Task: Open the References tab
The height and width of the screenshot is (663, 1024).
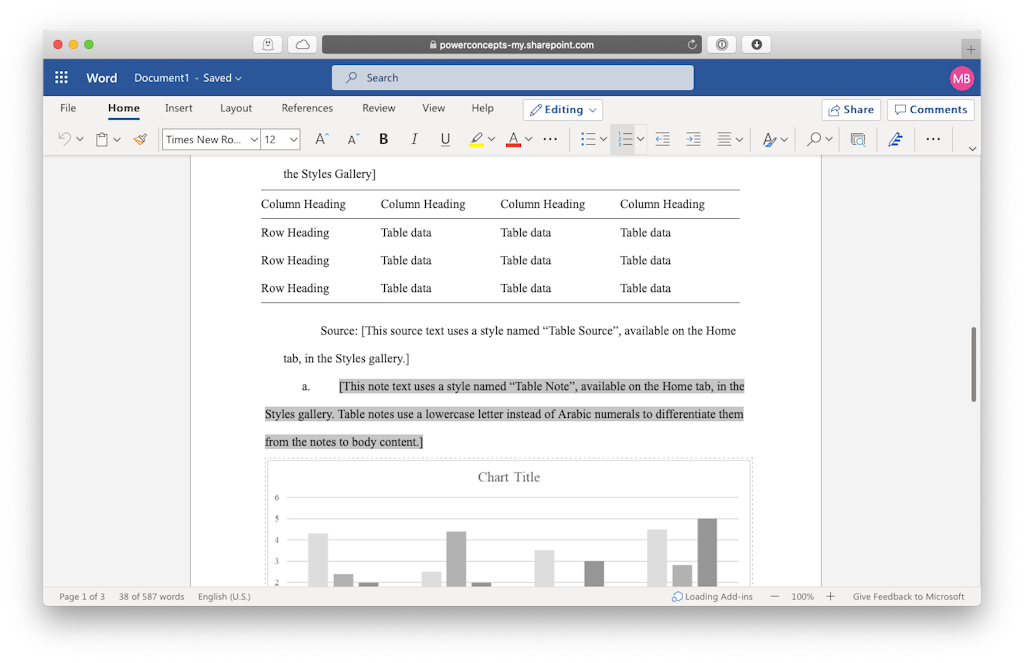Action: [x=307, y=108]
